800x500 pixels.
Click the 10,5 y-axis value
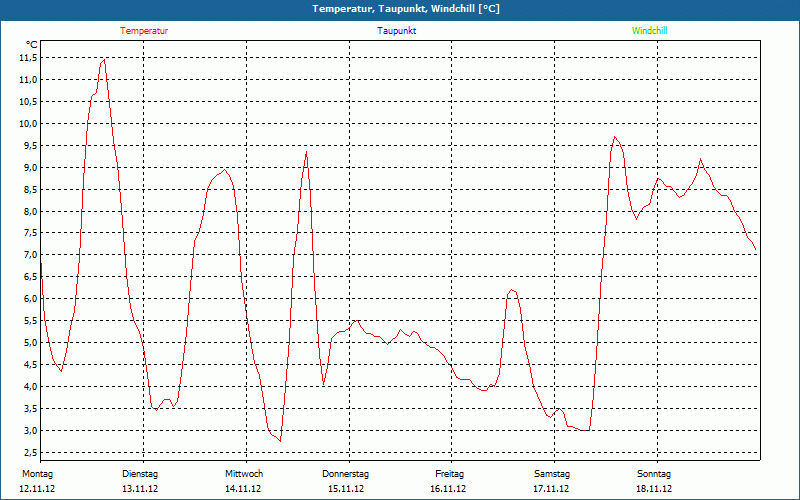[28, 102]
